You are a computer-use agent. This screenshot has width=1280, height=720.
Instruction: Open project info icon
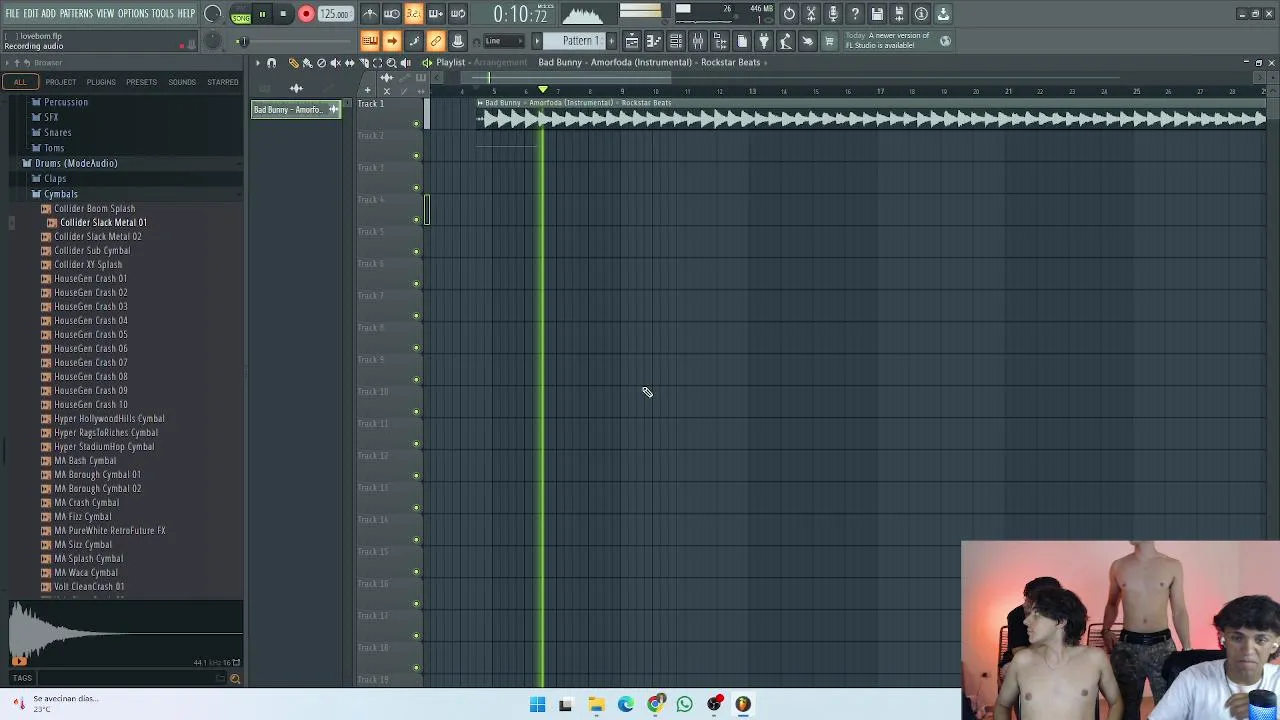pos(921,14)
